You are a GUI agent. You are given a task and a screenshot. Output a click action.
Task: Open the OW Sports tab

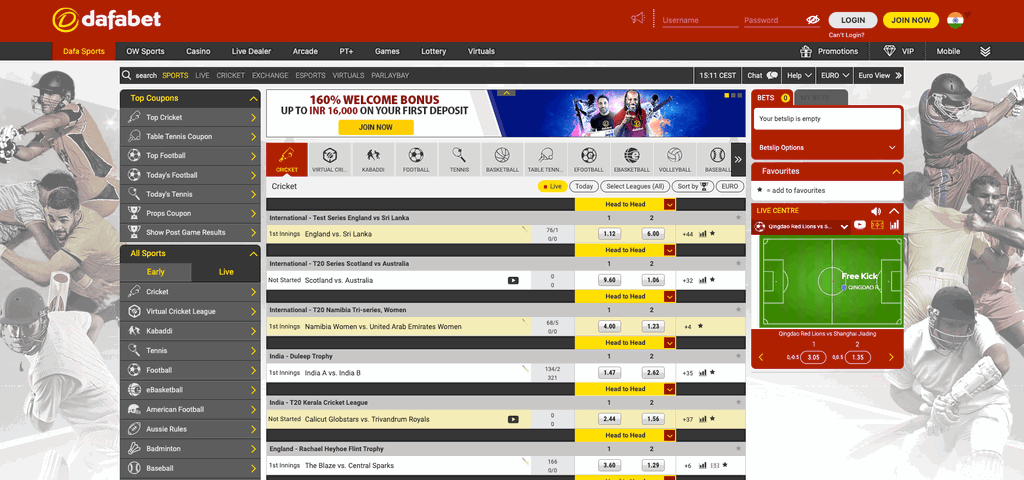tap(146, 51)
